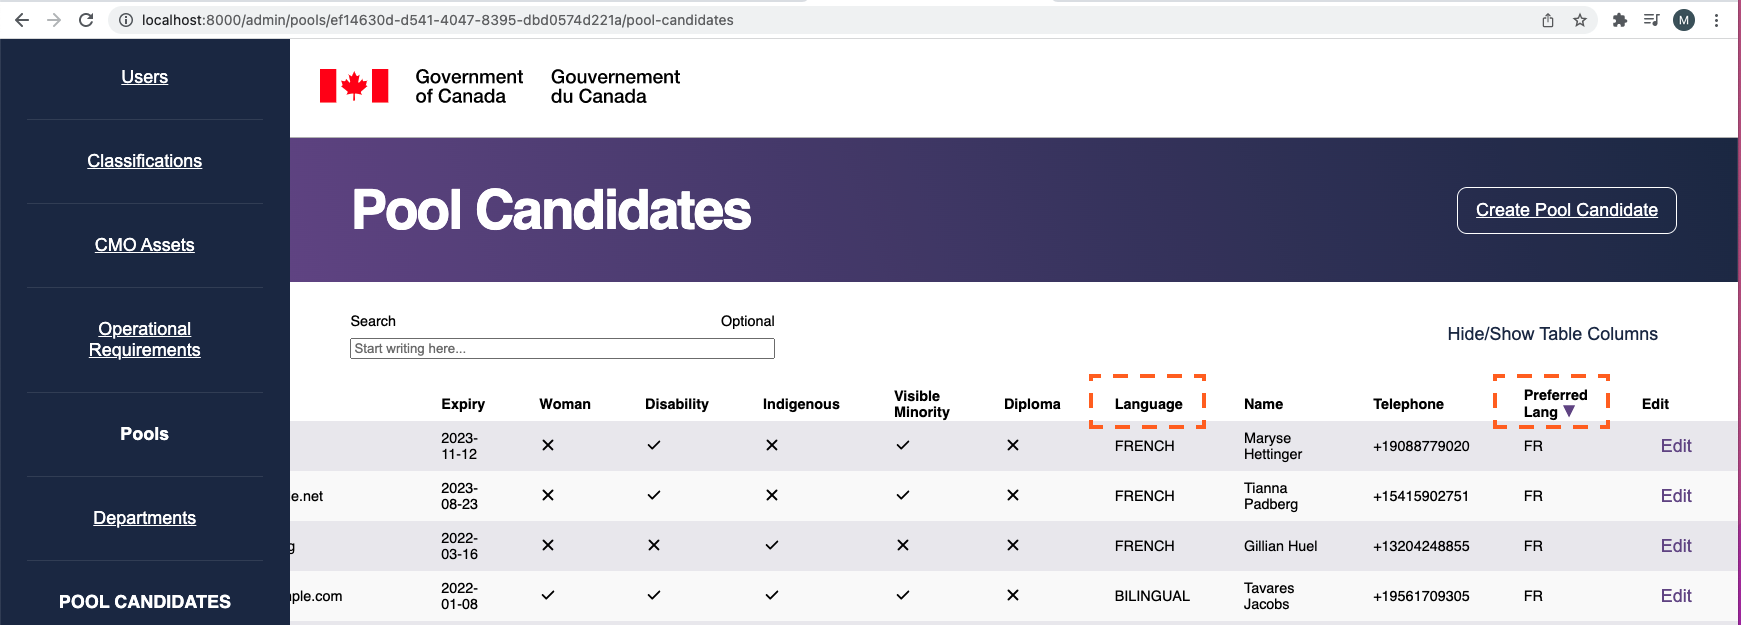Sort by the Language column header
This screenshot has height=625, width=1741.
coord(1147,403)
